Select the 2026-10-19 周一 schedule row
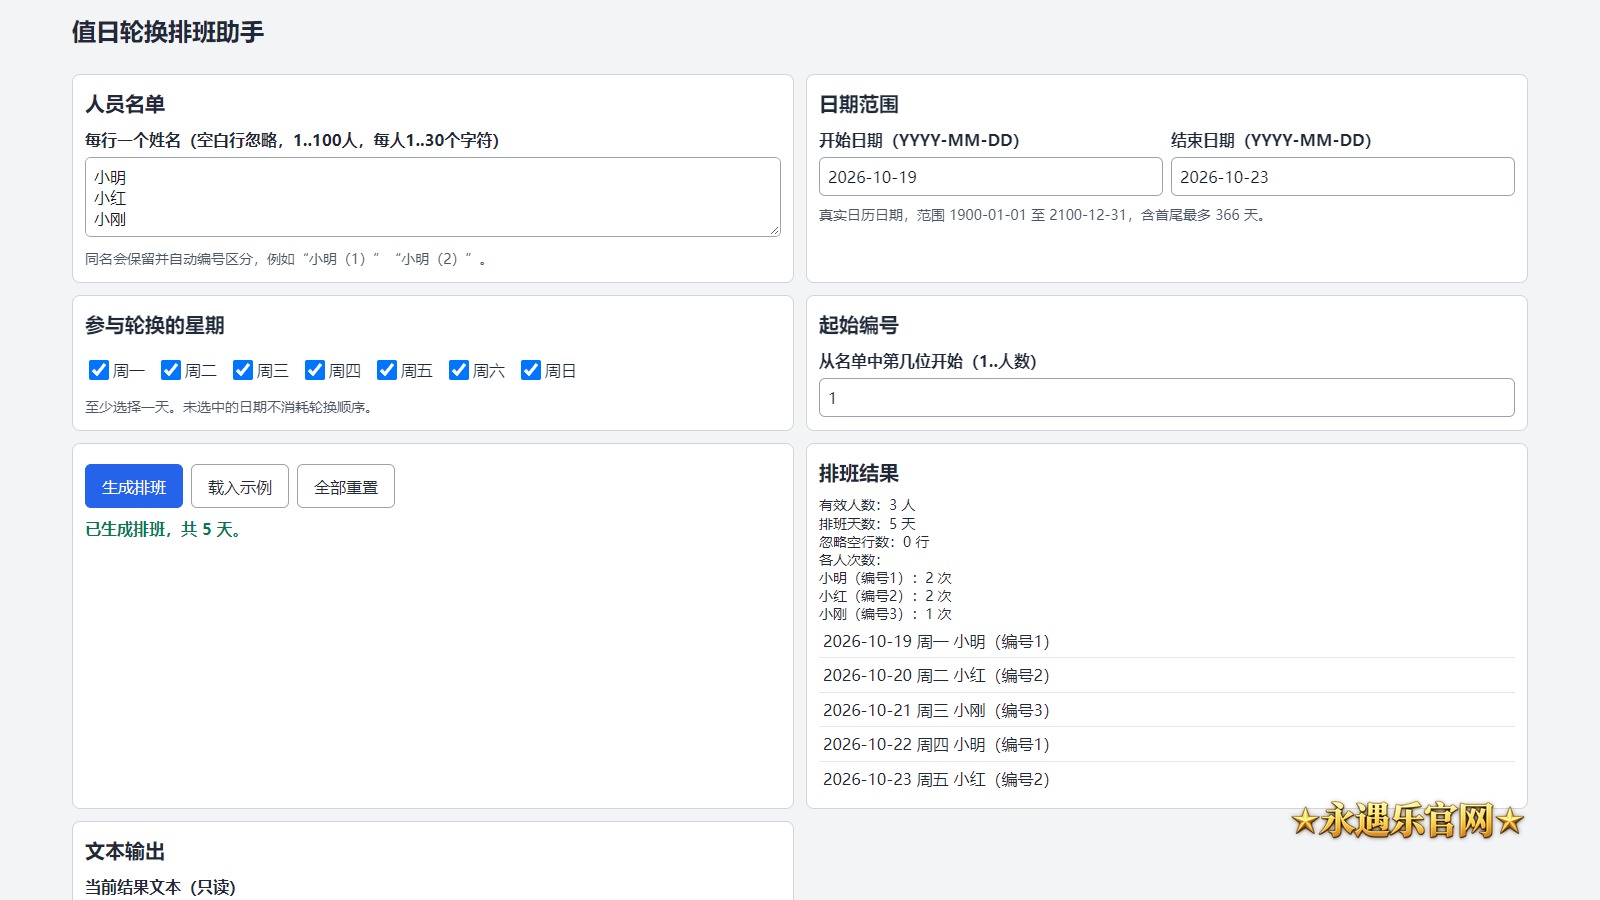 click(x=1167, y=641)
